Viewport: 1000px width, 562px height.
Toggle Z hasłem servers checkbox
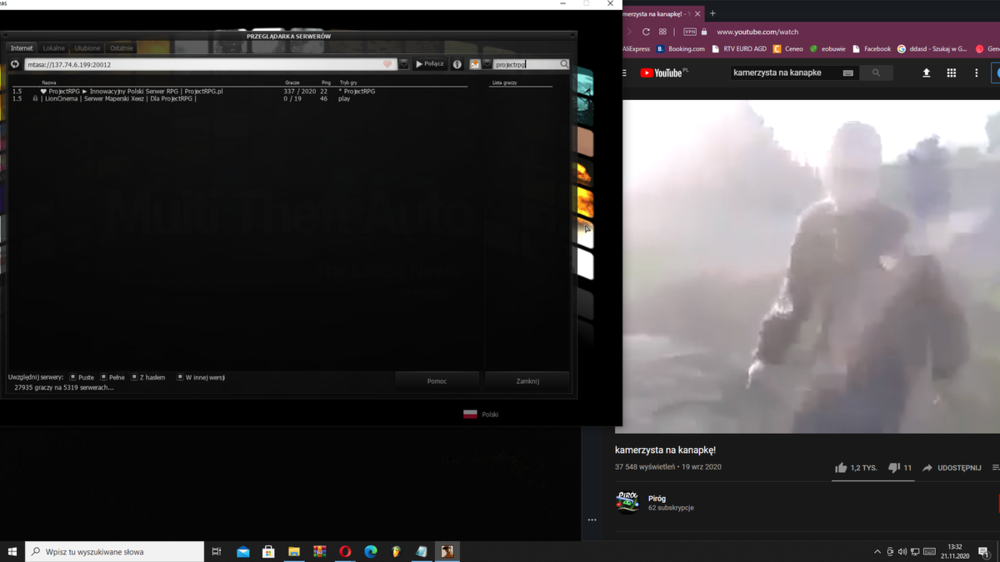click(134, 378)
